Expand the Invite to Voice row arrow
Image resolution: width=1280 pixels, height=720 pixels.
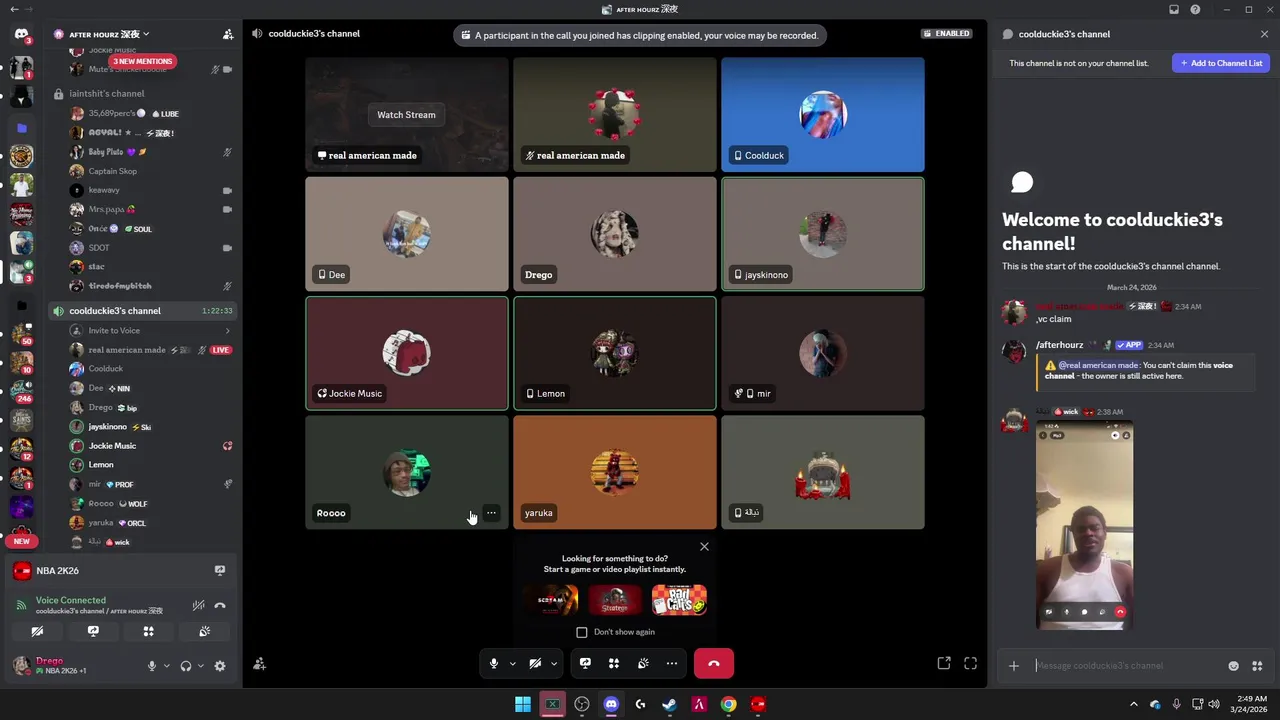point(227,331)
